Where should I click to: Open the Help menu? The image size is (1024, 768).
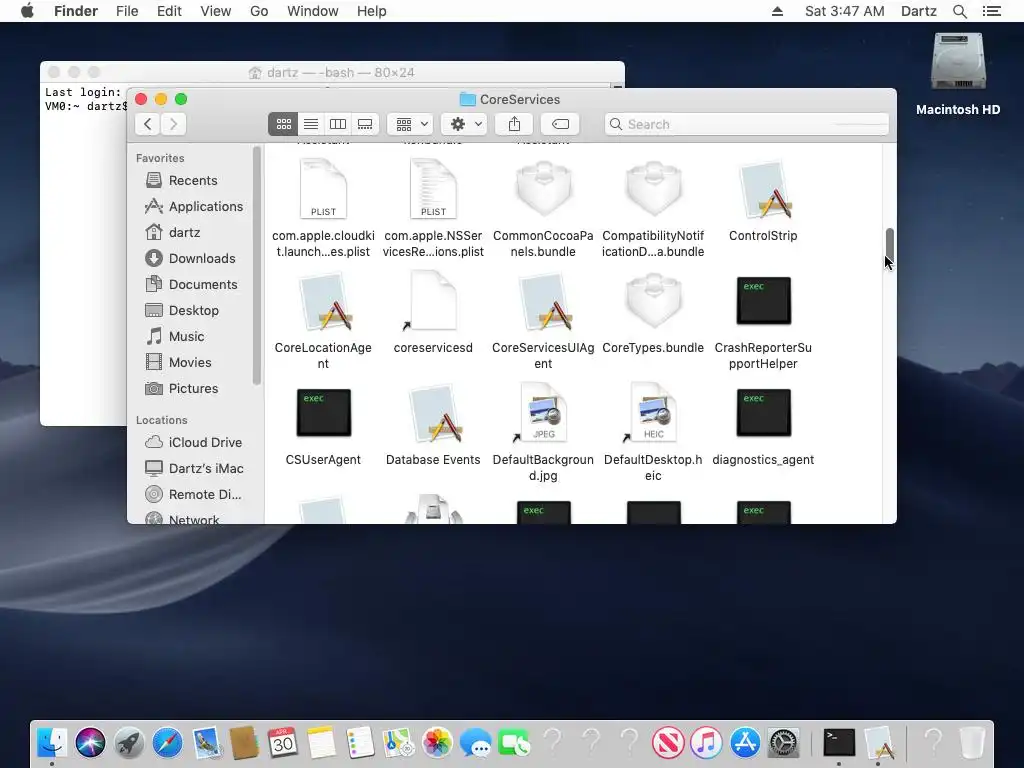point(372,11)
